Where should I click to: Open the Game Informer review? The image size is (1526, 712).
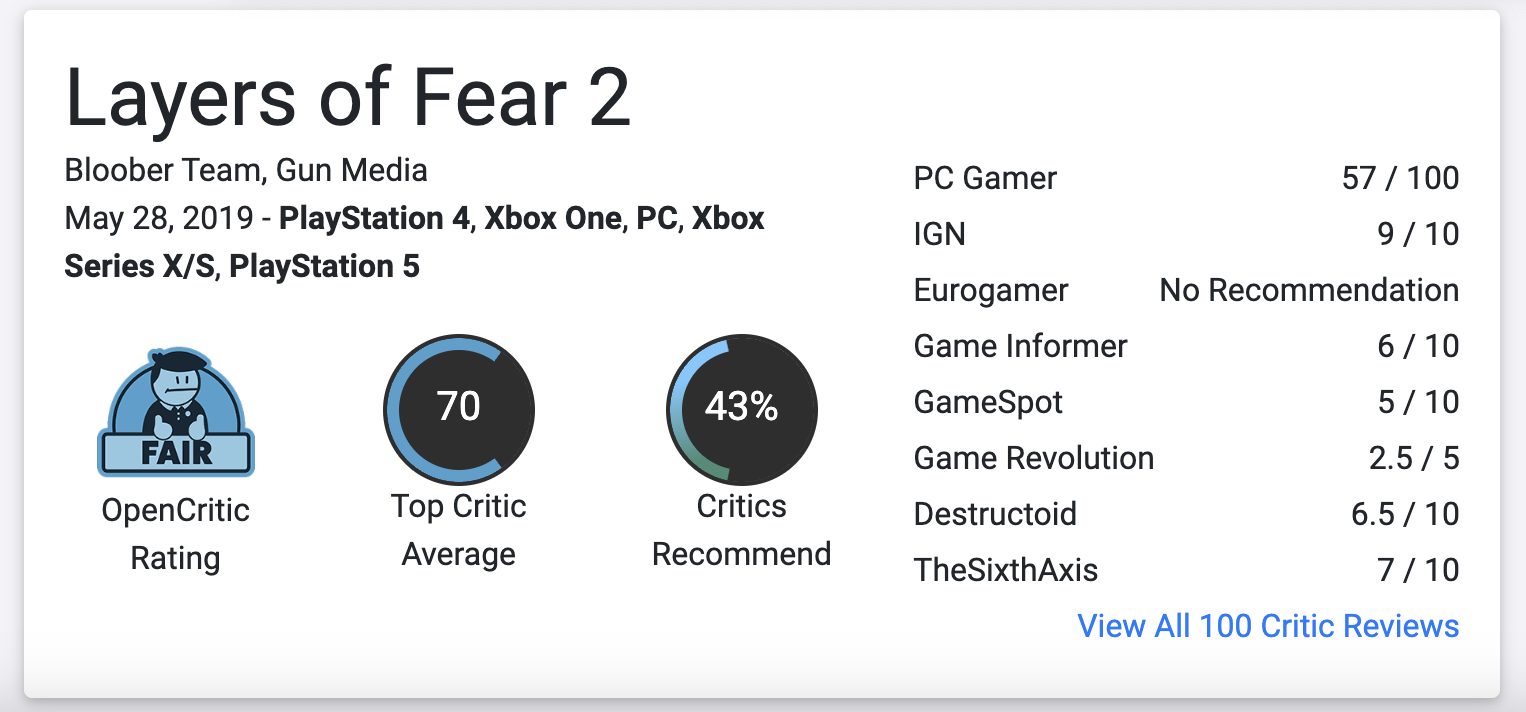(1020, 347)
